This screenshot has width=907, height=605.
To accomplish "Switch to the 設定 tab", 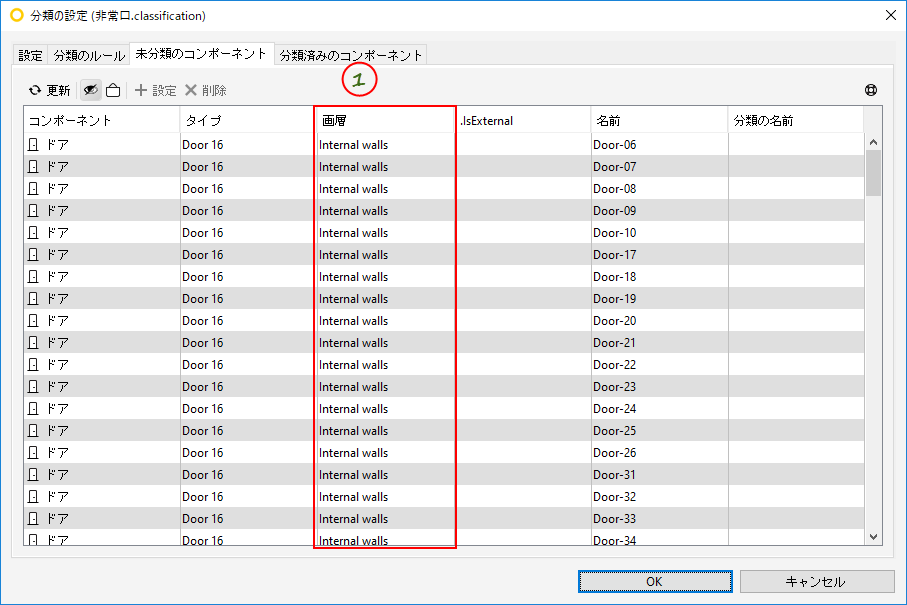I will 30,55.
